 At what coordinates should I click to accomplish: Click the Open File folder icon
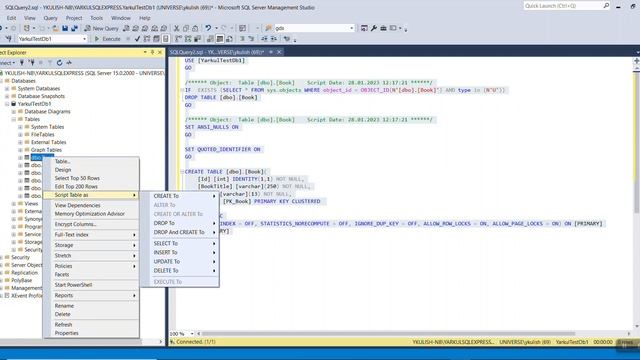click(x=55, y=28)
